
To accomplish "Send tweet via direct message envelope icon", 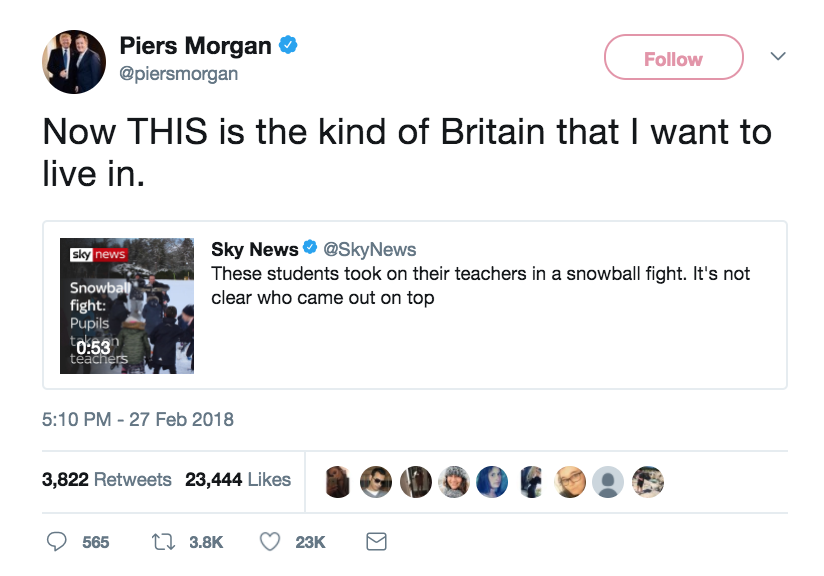I will [376, 542].
